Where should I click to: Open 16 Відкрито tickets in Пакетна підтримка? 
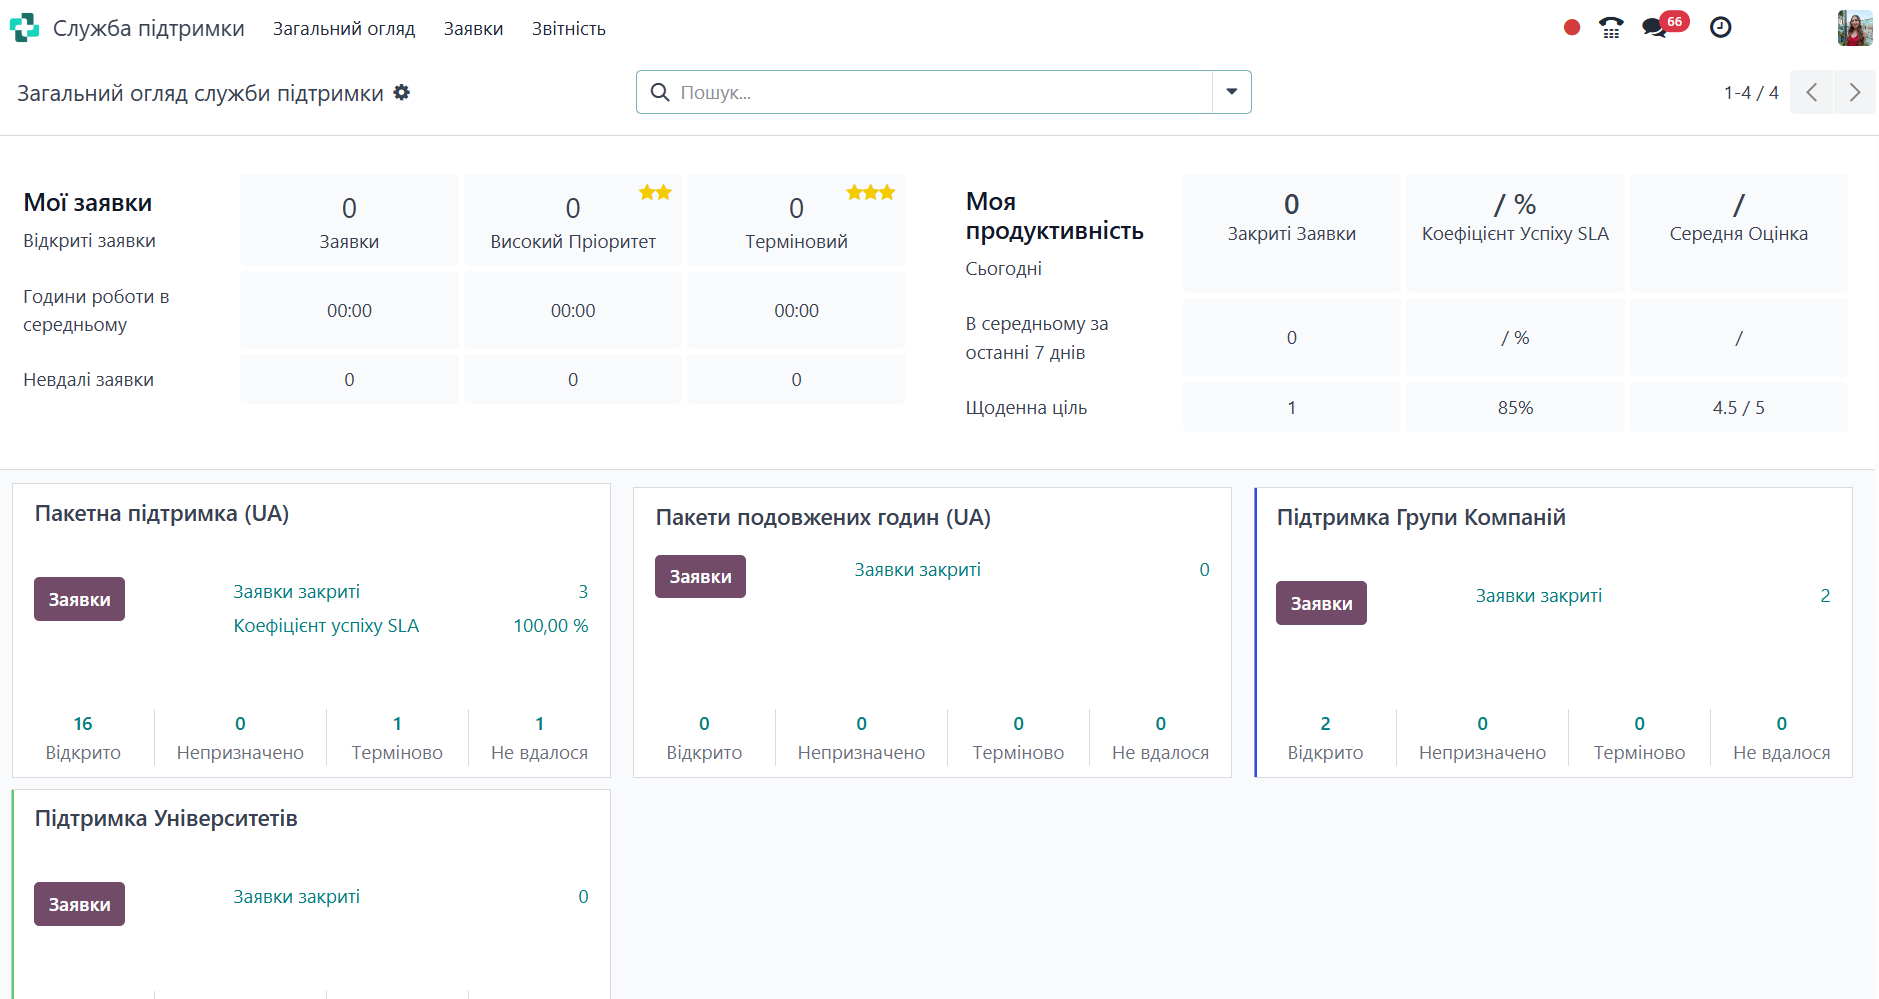pos(83,738)
